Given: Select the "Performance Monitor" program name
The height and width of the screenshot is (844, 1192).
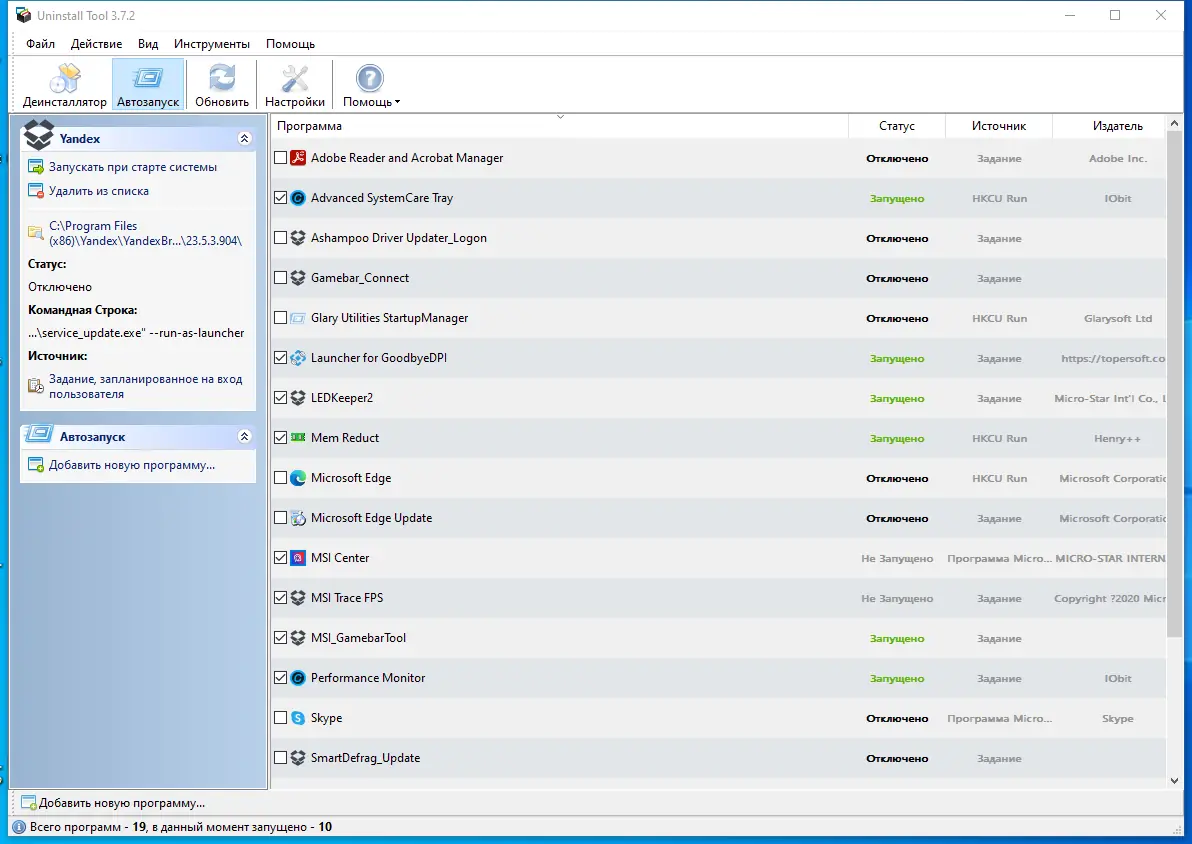Looking at the screenshot, I should click(368, 678).
